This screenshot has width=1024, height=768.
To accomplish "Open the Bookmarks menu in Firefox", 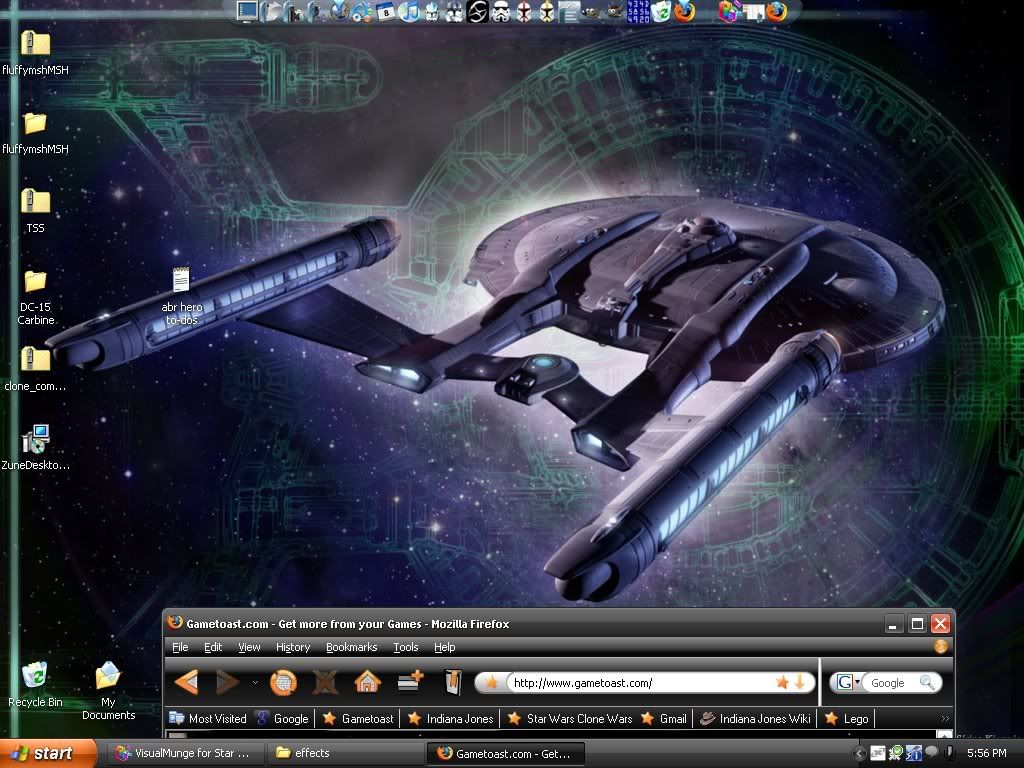I will pyautogui.click(x=351, y=647).
